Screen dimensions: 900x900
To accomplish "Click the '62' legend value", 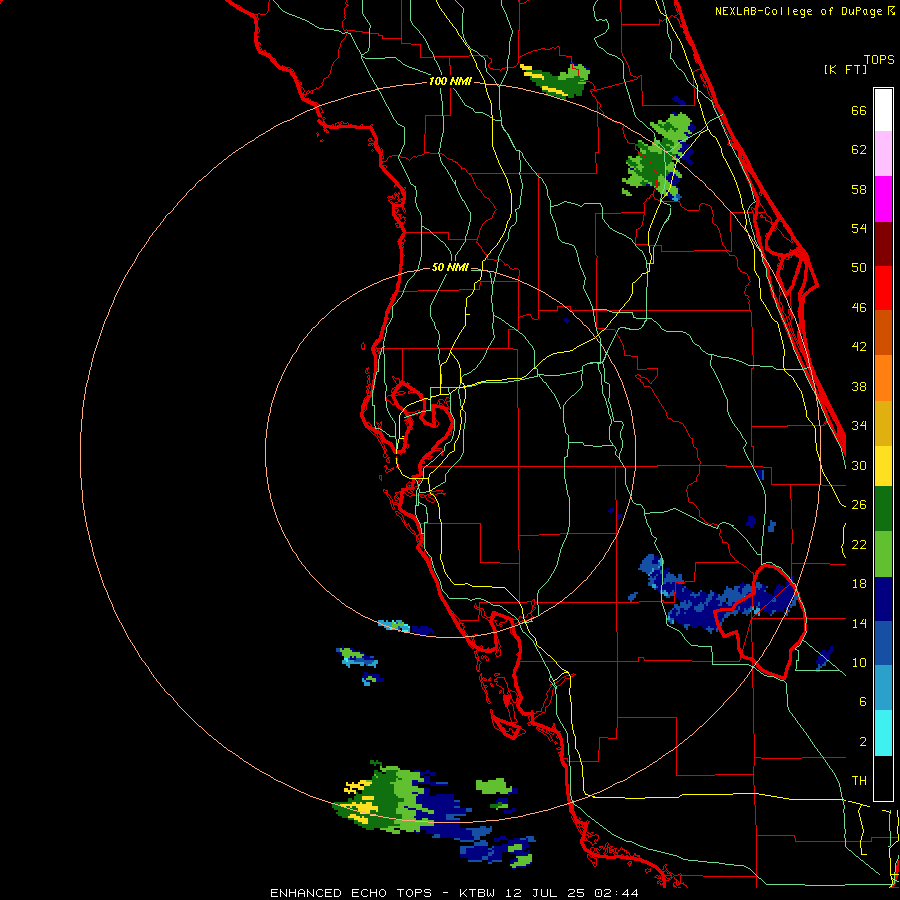I will click(x=859, y=150).
